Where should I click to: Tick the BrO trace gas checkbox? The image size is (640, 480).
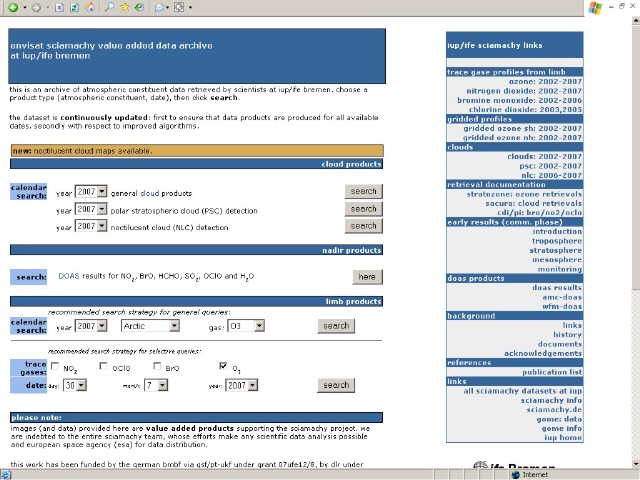point(157,366)
